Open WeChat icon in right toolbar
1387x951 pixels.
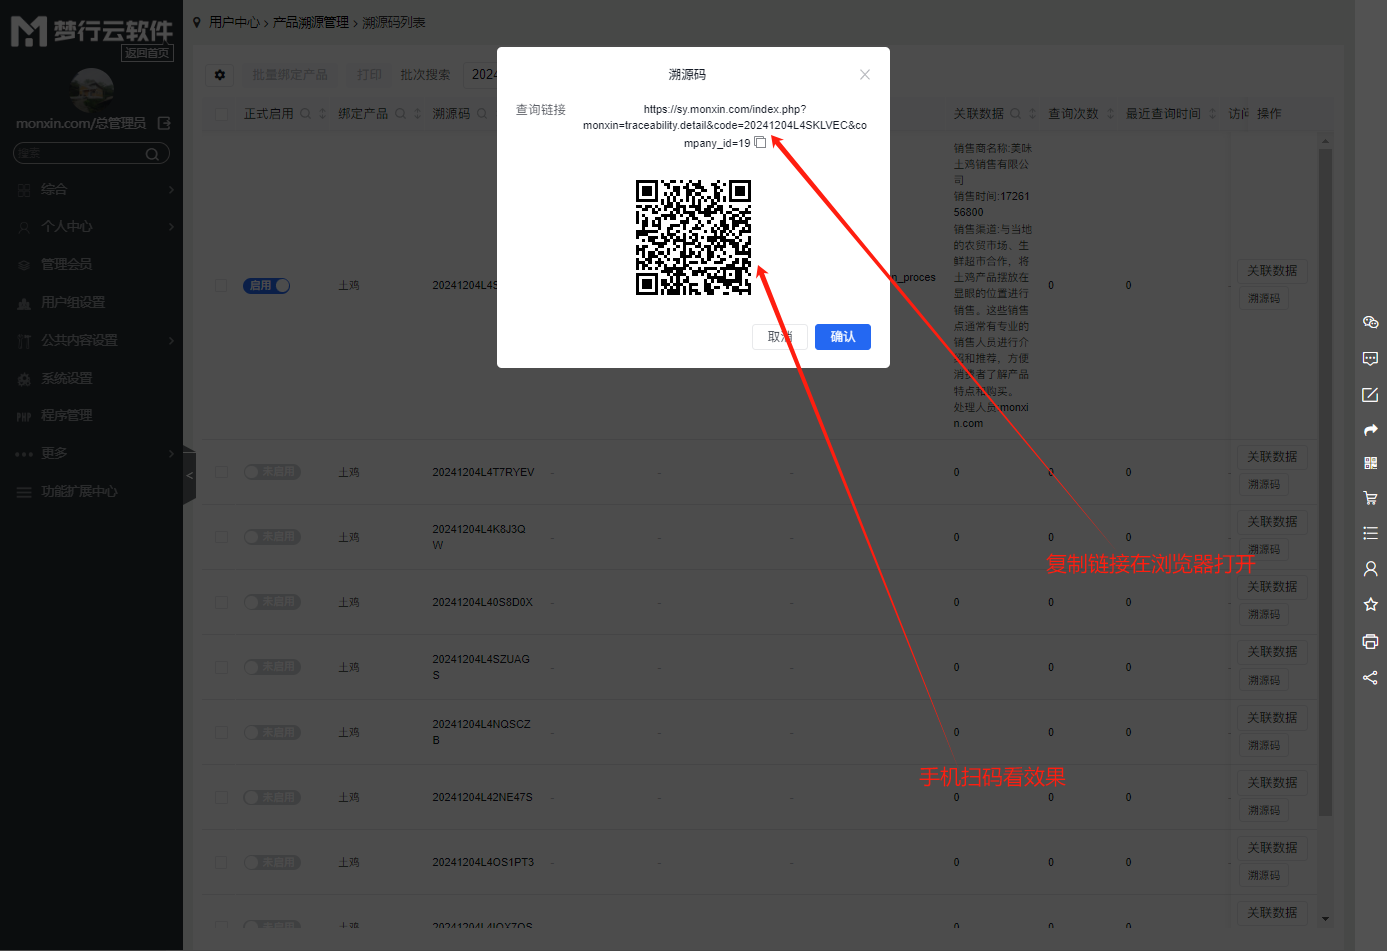click(1370, 322)
